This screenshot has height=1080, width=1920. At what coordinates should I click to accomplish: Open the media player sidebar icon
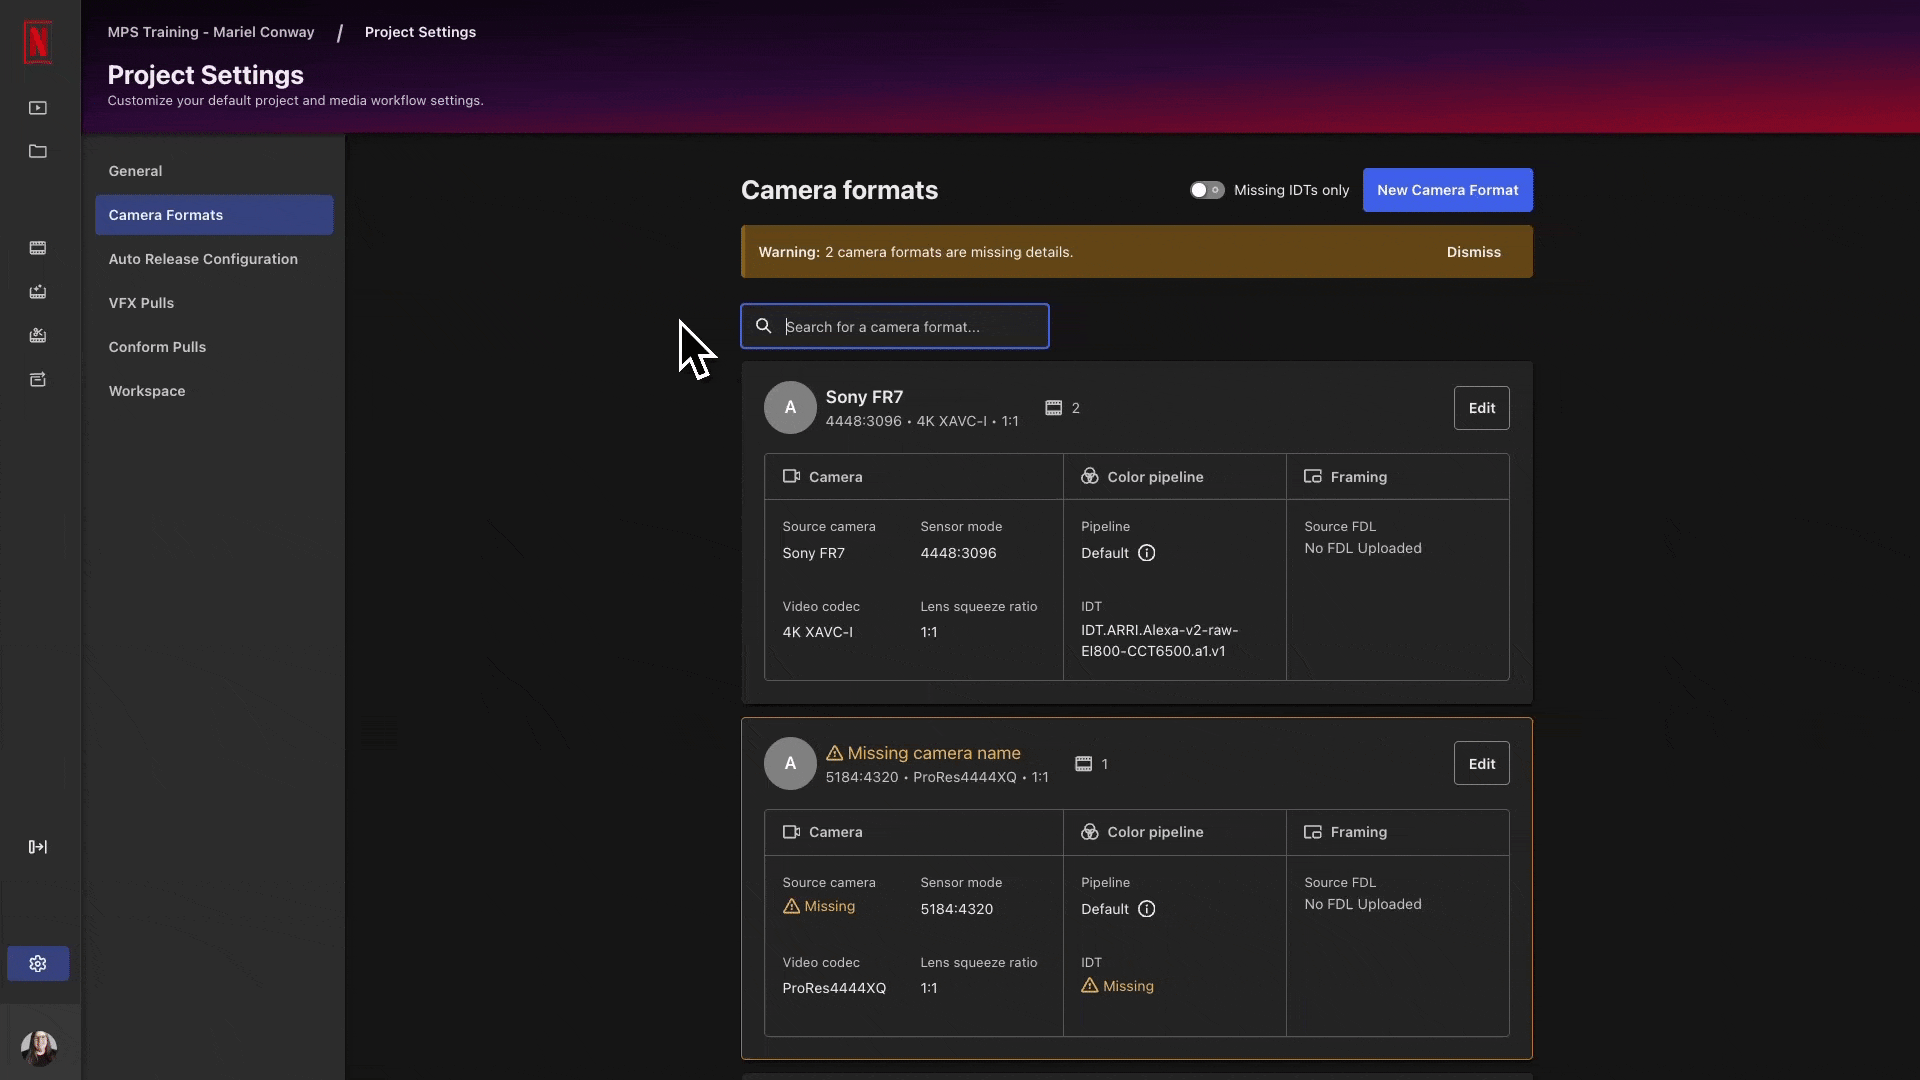[x=38, y=108]
